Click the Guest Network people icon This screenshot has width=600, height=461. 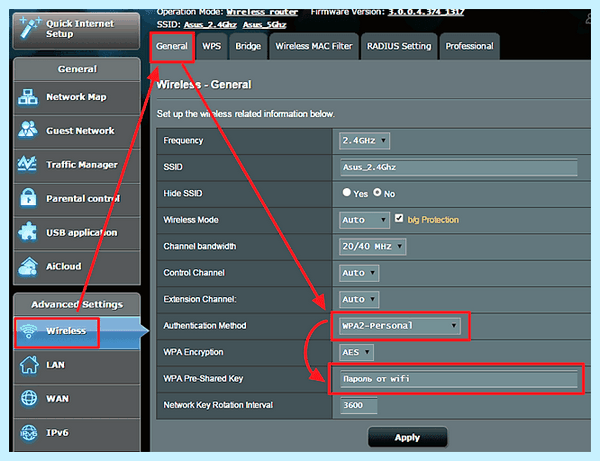pyautogui.click(x=28, y=130)
